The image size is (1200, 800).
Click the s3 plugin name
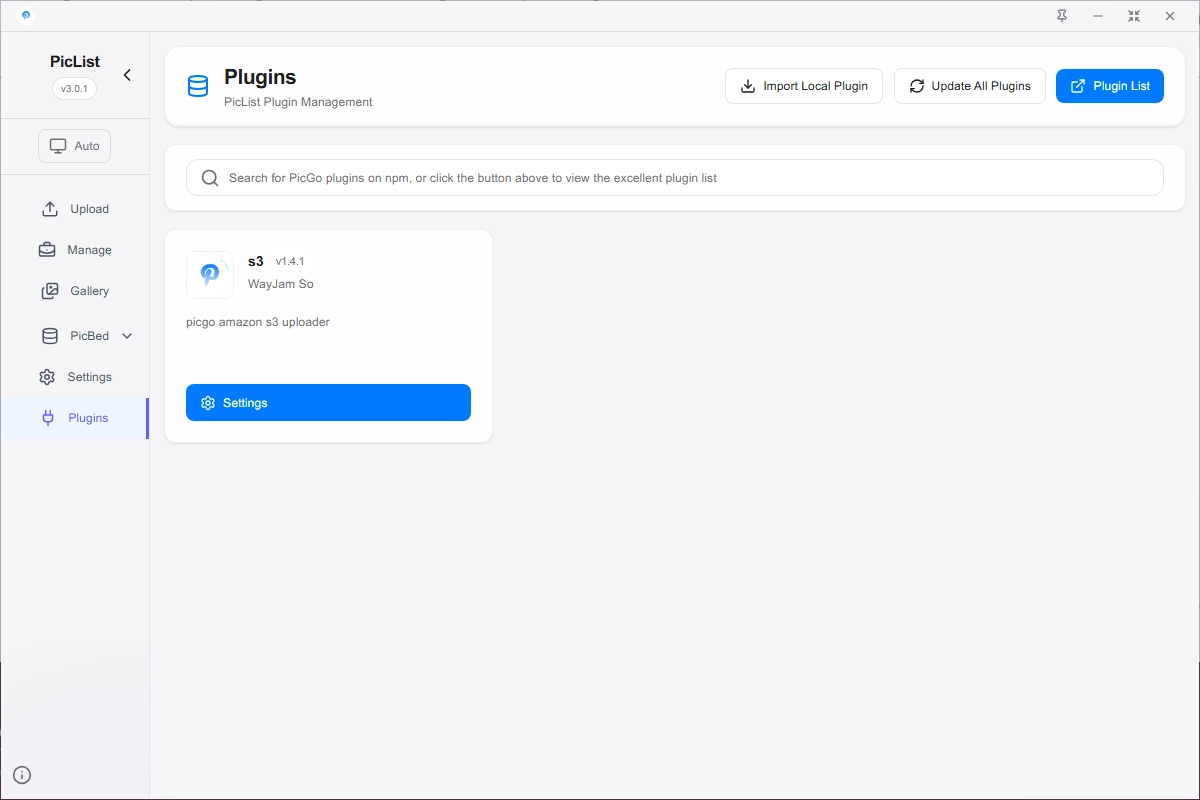click(256, 261)
